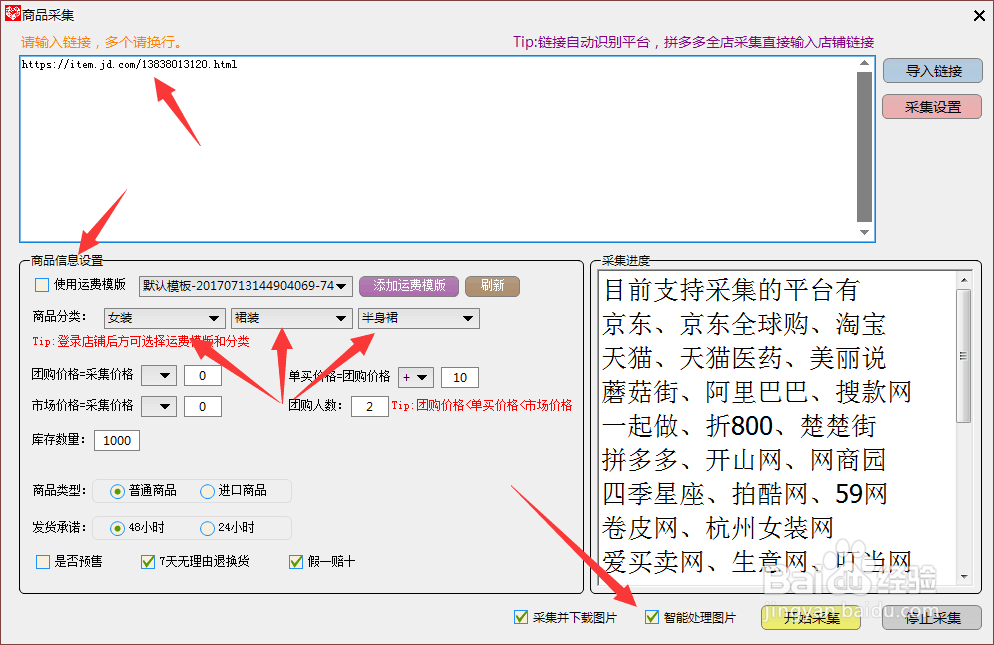Stop collection with the 停止采集 button
The height and width of the screenshot is (645, 994).
930,617
